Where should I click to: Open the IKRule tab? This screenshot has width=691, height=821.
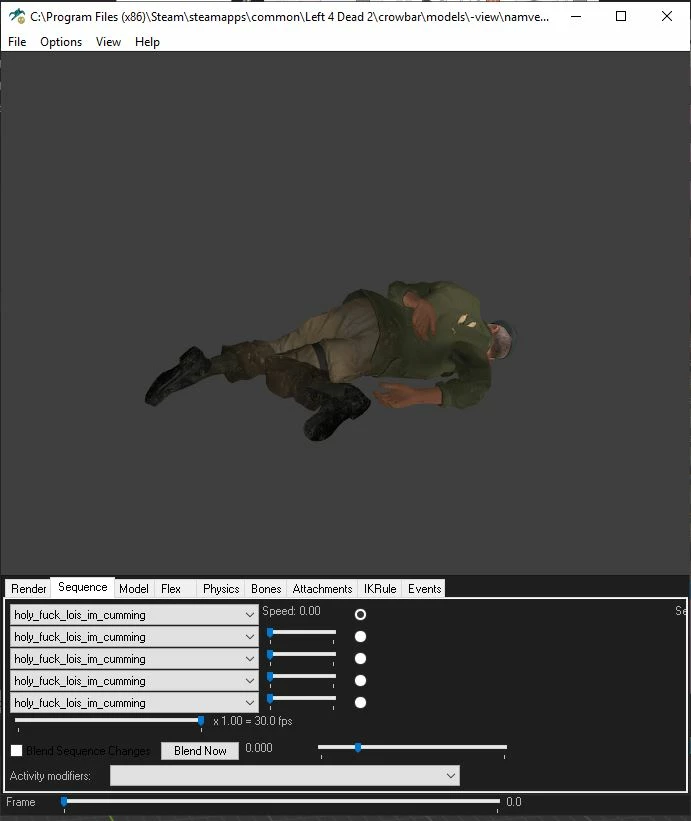coord(380,589)
